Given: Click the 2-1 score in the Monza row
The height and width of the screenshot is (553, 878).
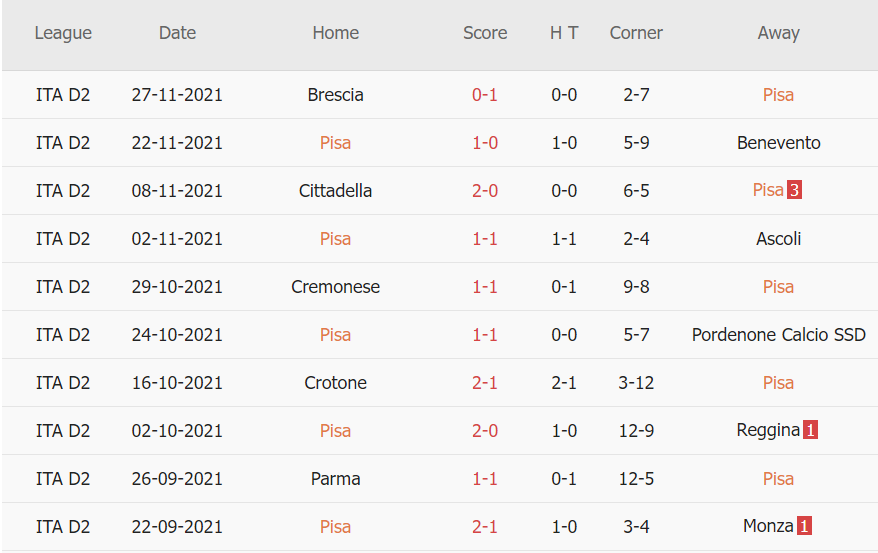Looking at the screenshot, I should click(x=485, y=527).
